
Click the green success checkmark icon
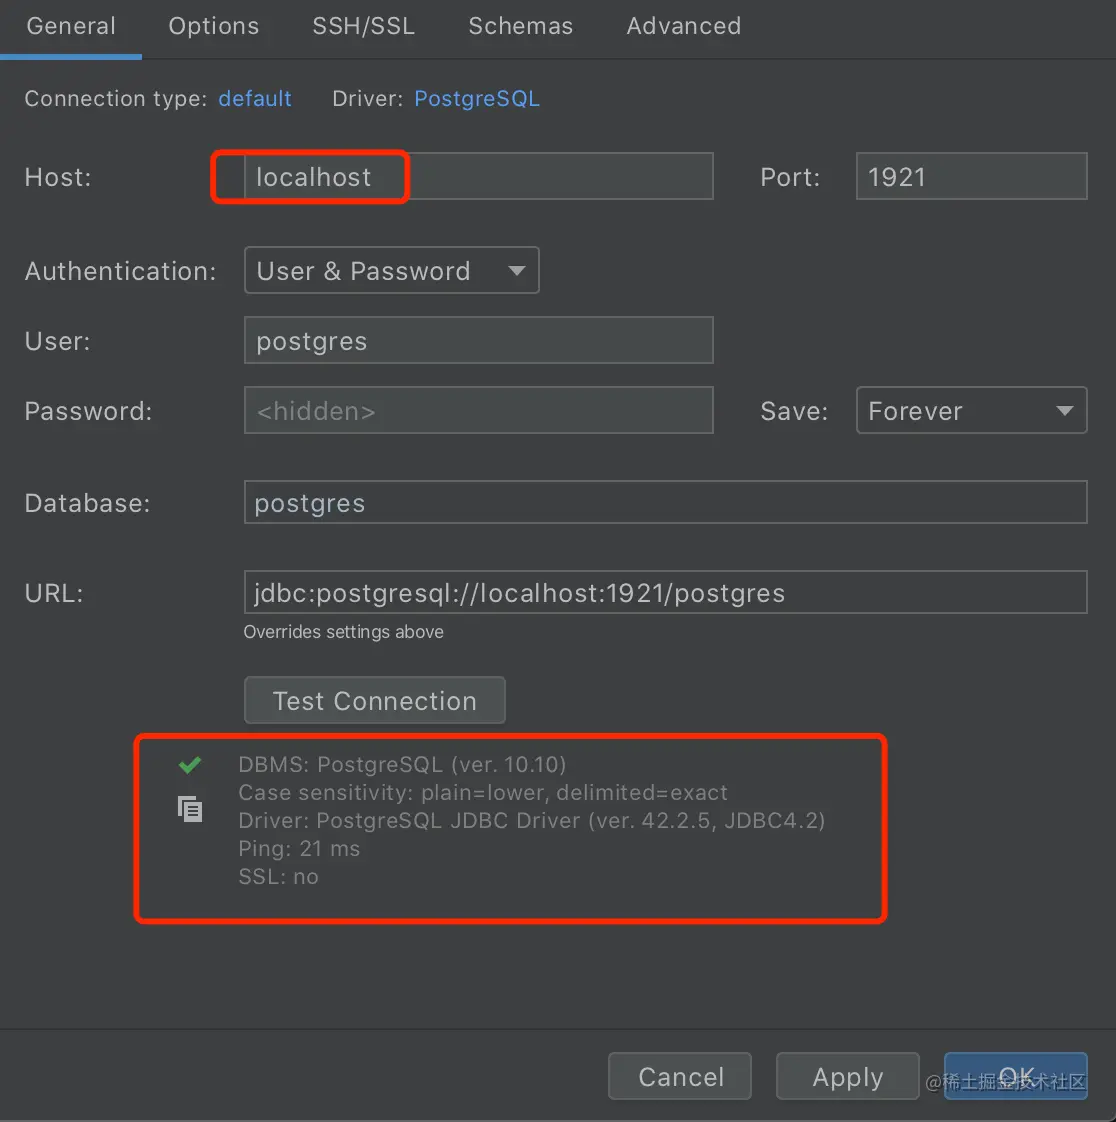pos(190,765)
